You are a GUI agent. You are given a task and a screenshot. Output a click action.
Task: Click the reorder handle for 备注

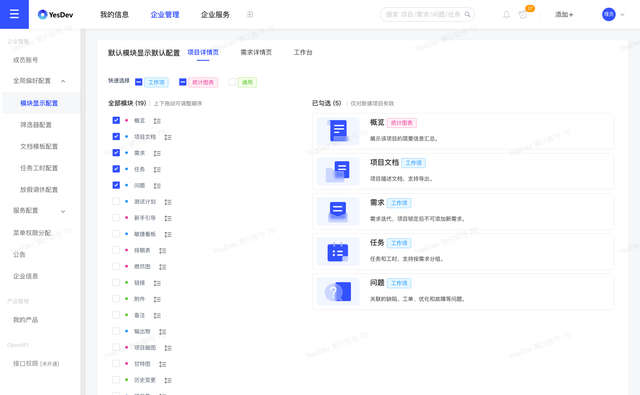(157, 315)
